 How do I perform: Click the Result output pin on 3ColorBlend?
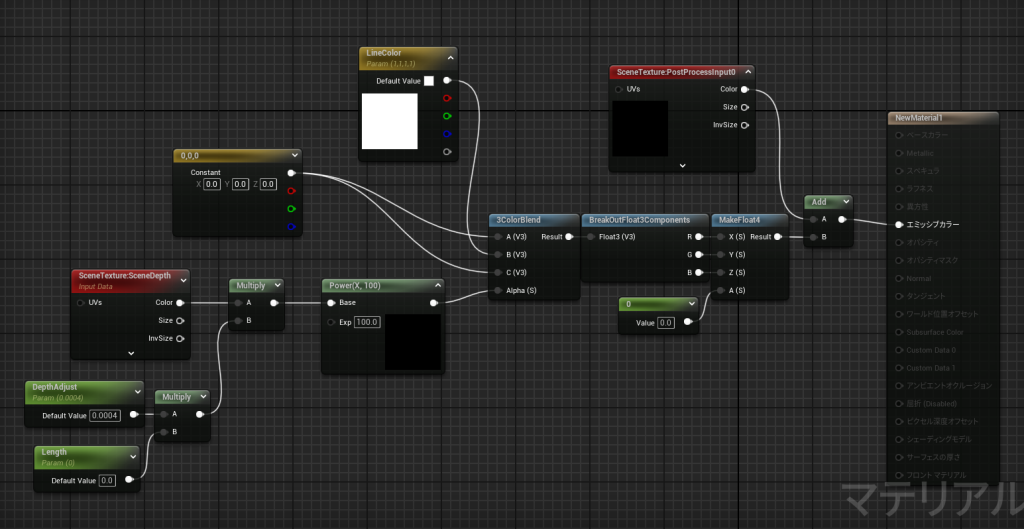pos(568,237)
